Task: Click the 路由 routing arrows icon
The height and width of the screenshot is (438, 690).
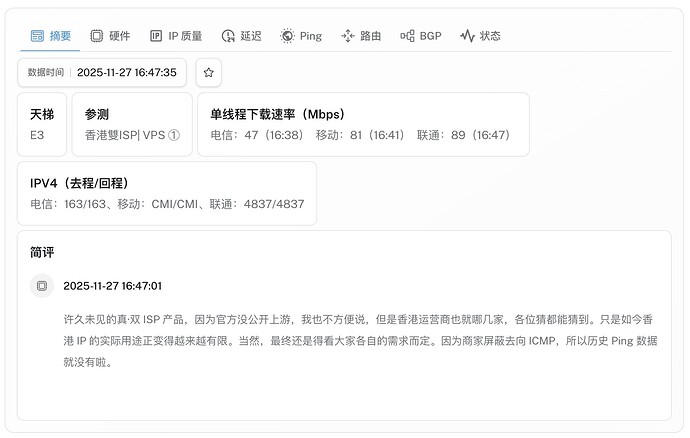Action: (x=348, y=36)
